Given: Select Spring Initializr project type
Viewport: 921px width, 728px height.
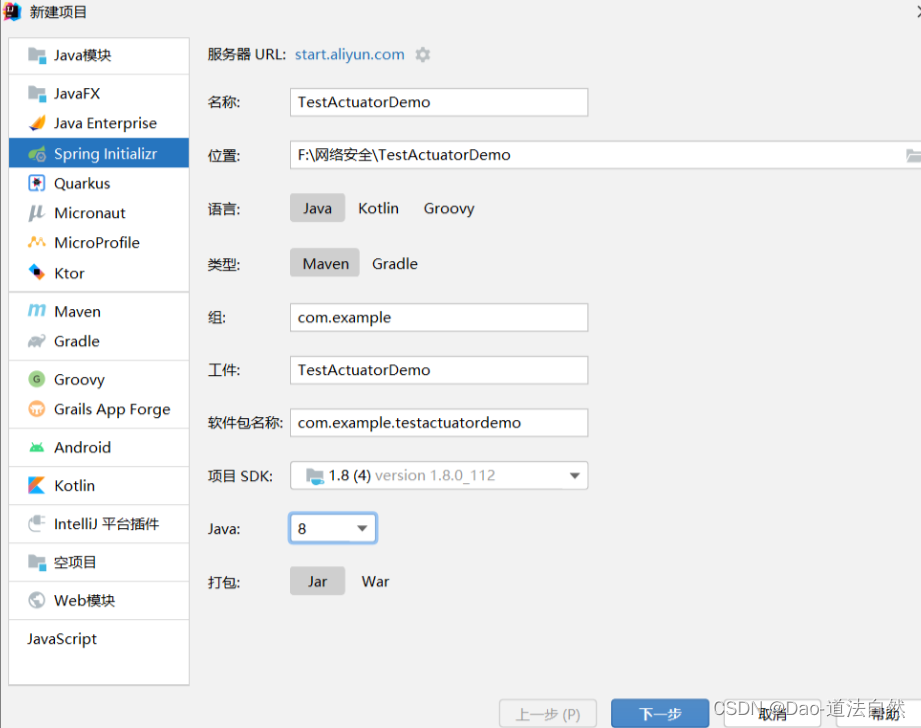Looking at the screenshot, I should coord(99,153).
